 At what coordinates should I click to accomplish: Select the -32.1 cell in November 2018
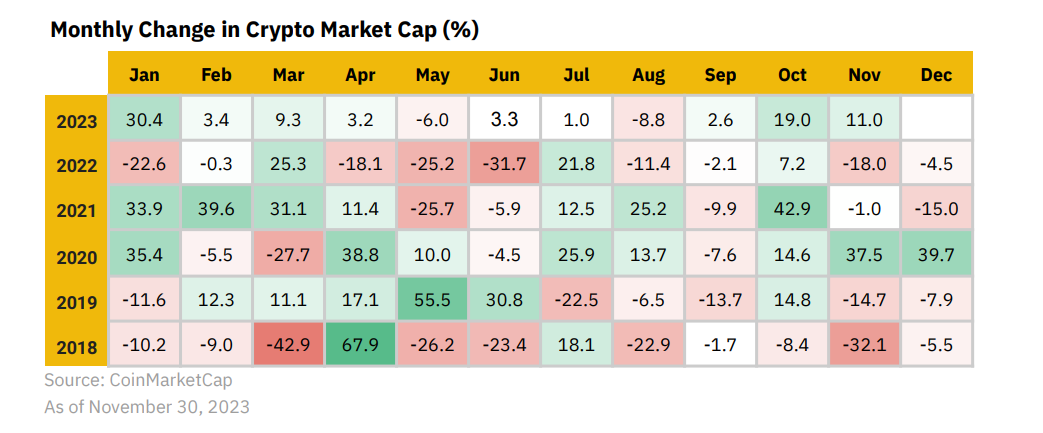click(x=864, y=346)
